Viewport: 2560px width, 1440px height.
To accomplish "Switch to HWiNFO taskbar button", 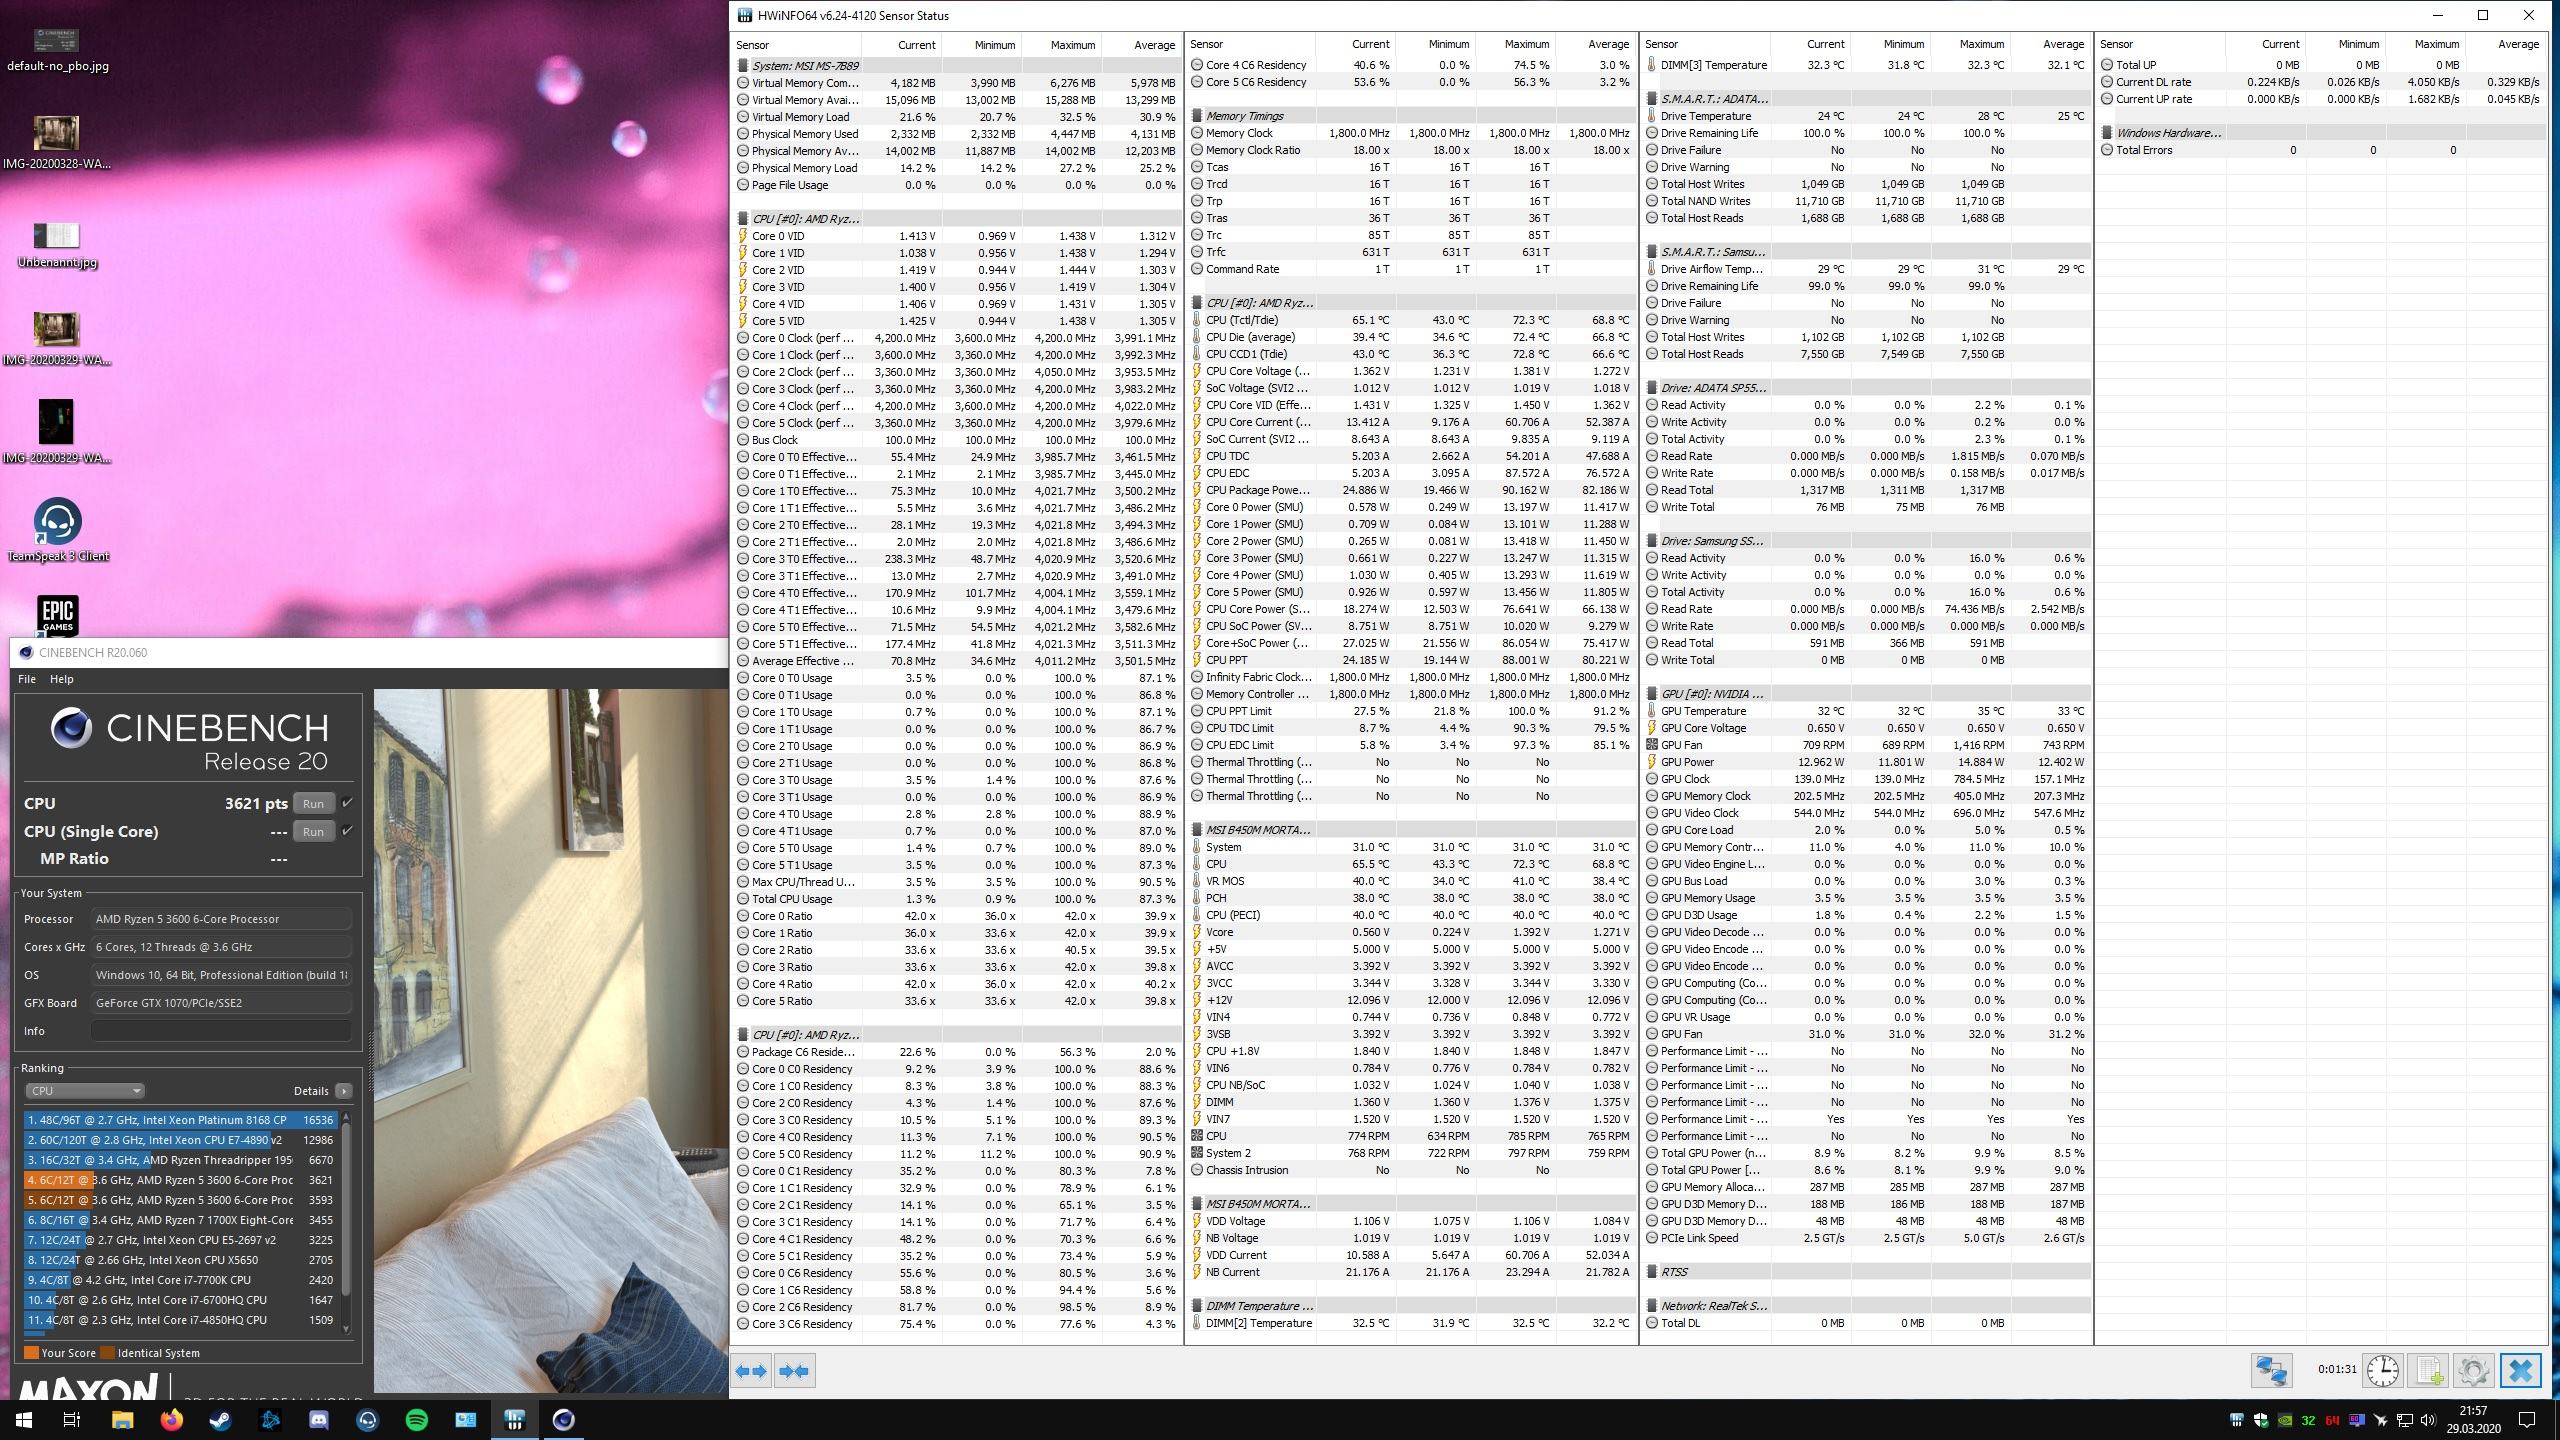I will [514, 1419].
